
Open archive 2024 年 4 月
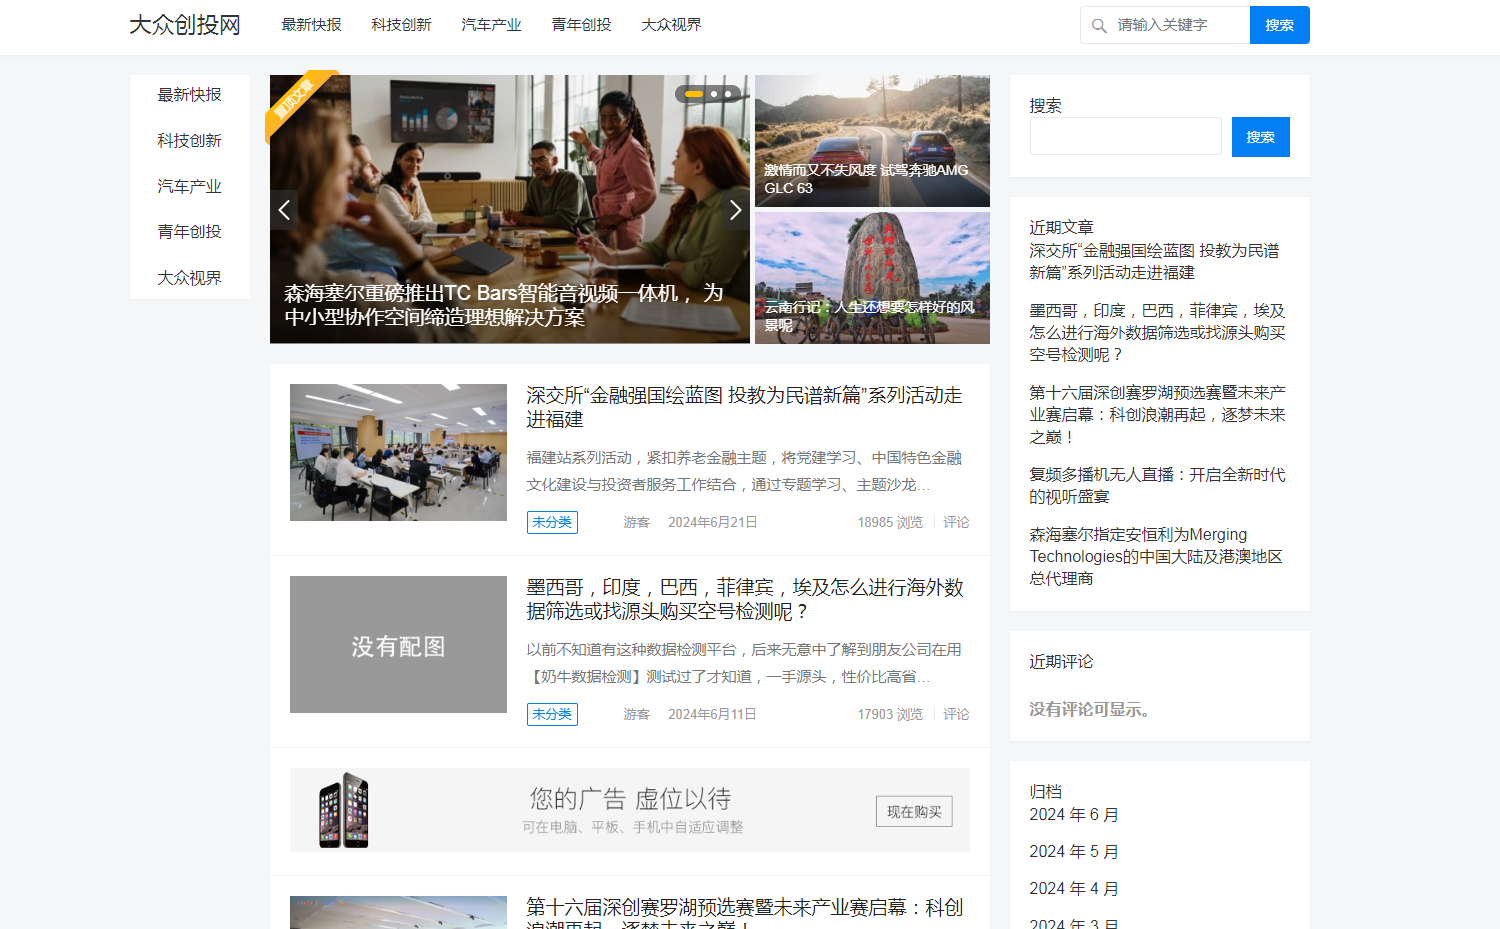(x=1074, y=889)
